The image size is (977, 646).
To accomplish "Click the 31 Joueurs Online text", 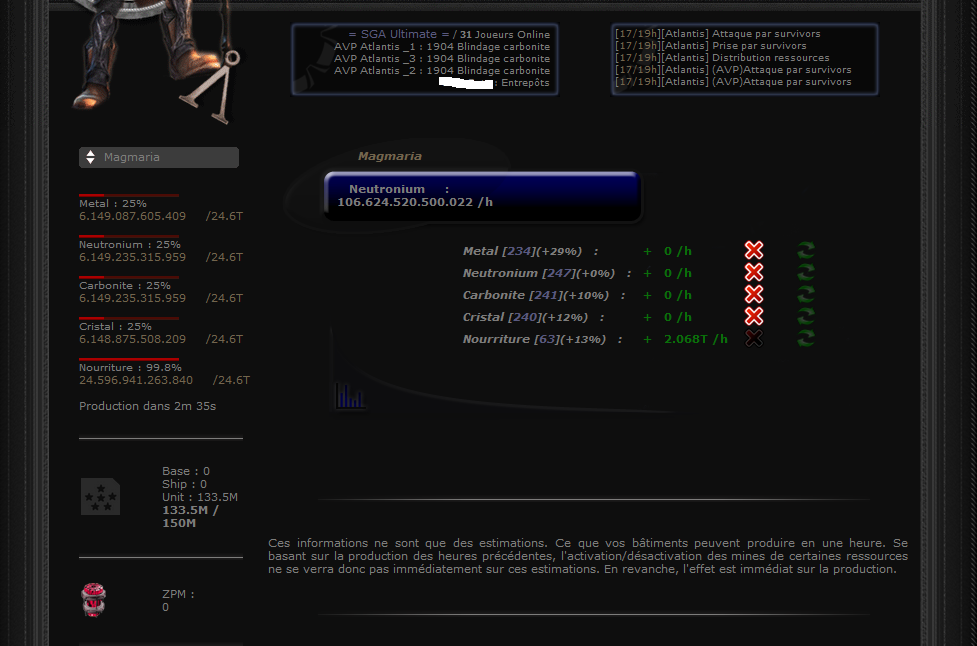I will coord(505,35).
